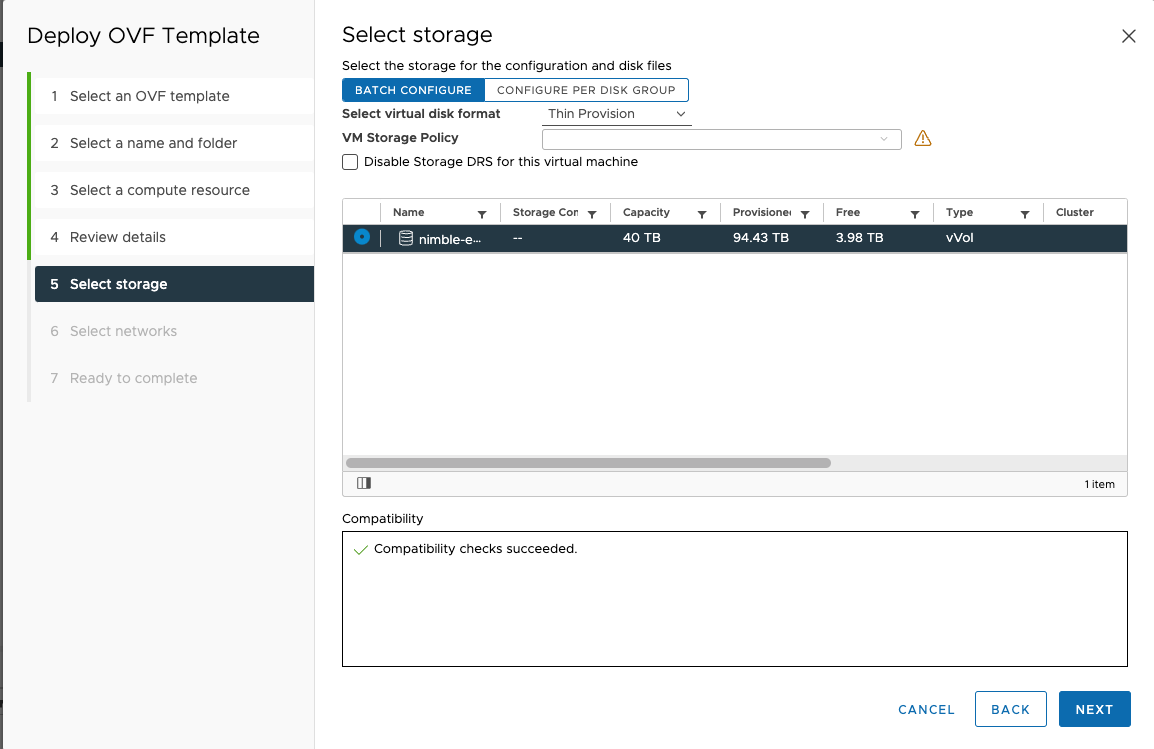1154x749 pixels.
Task: Click the Type column filter icon
Action: pos(1025,214)
